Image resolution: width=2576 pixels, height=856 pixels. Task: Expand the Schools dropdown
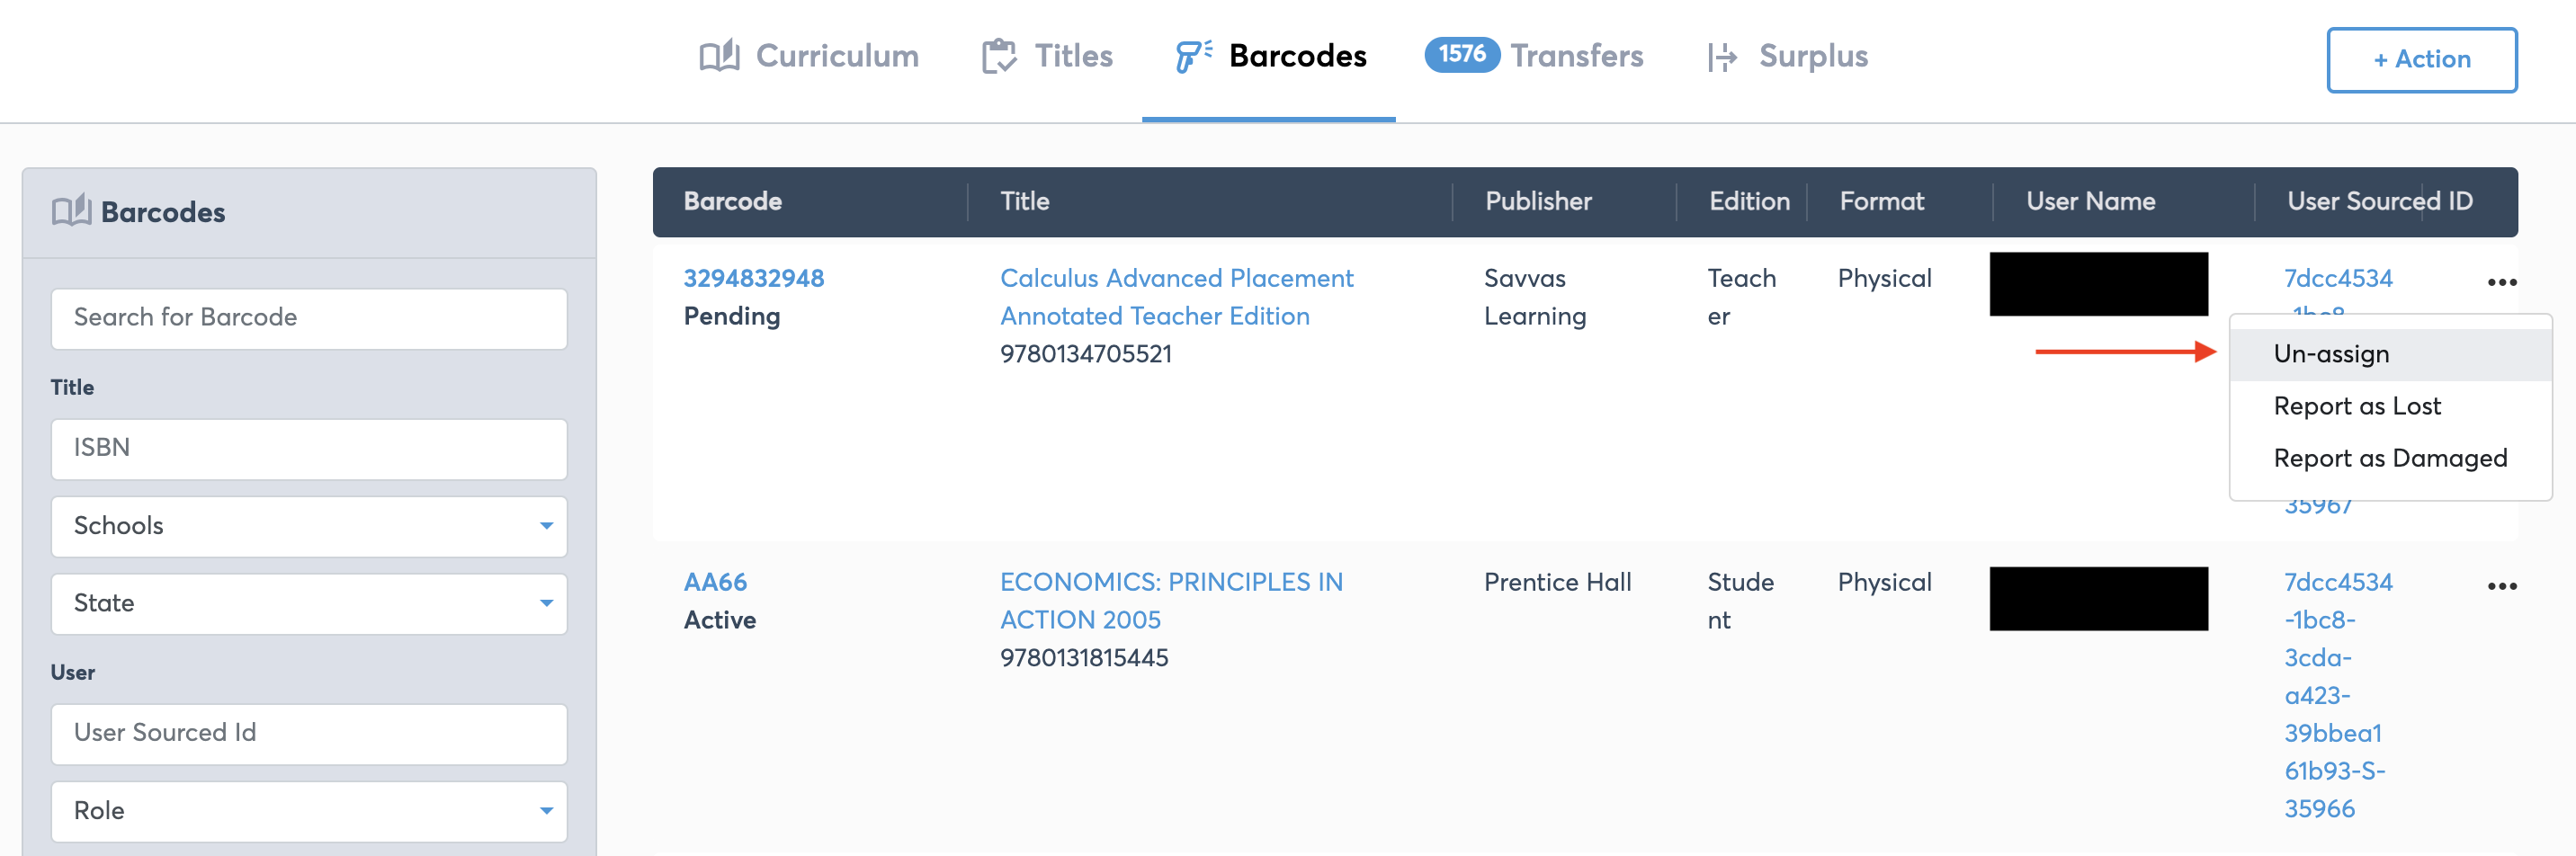309,526
